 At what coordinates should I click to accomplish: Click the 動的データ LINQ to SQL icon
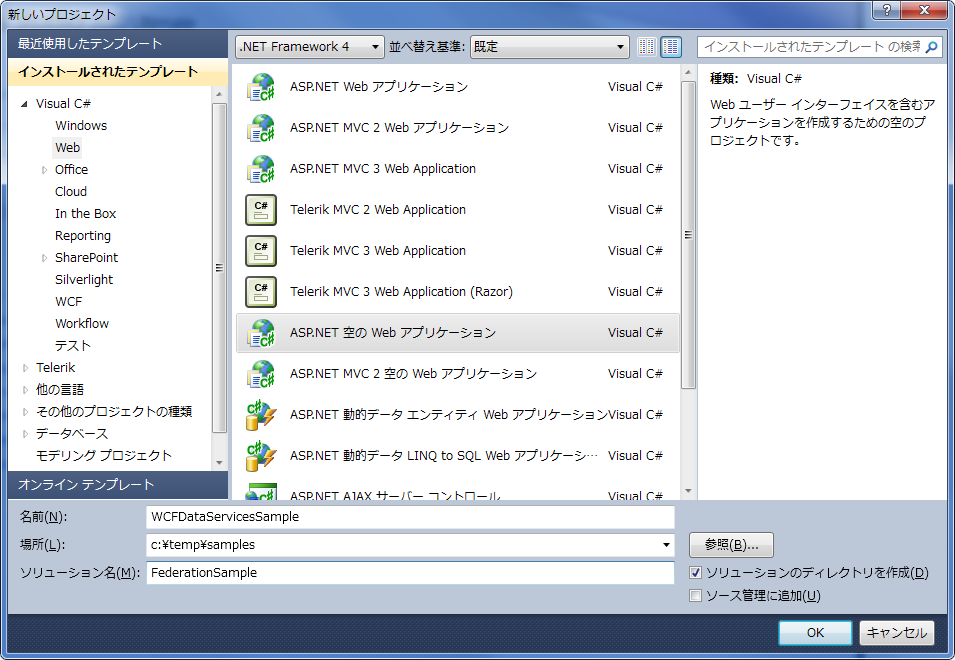261,456
